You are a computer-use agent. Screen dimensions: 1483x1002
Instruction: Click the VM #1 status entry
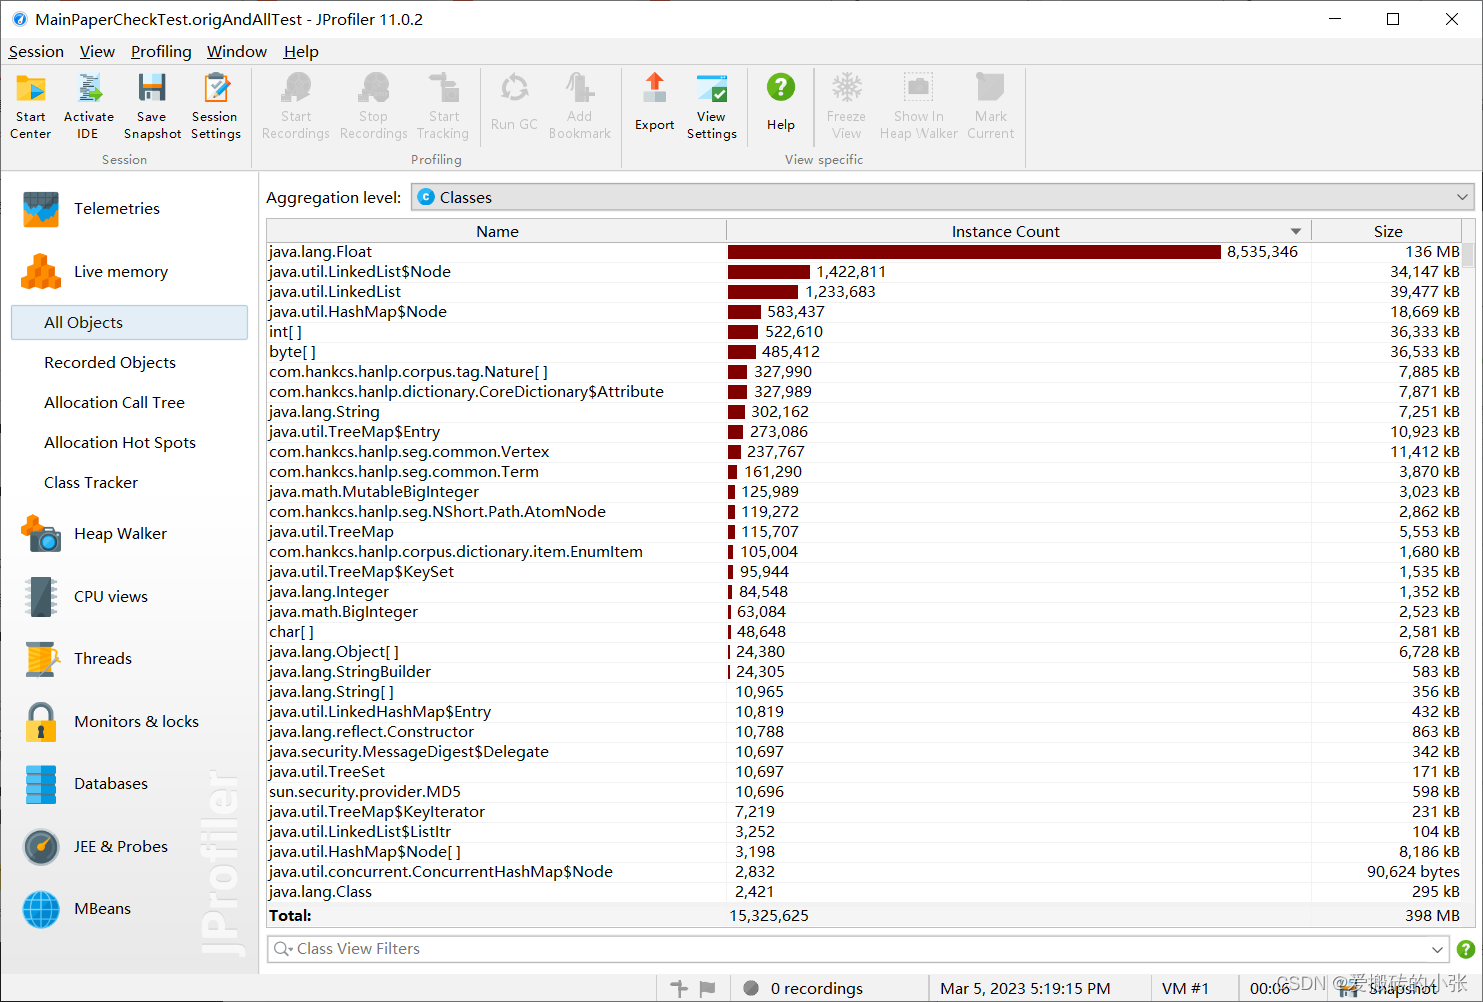point(1185,989)
